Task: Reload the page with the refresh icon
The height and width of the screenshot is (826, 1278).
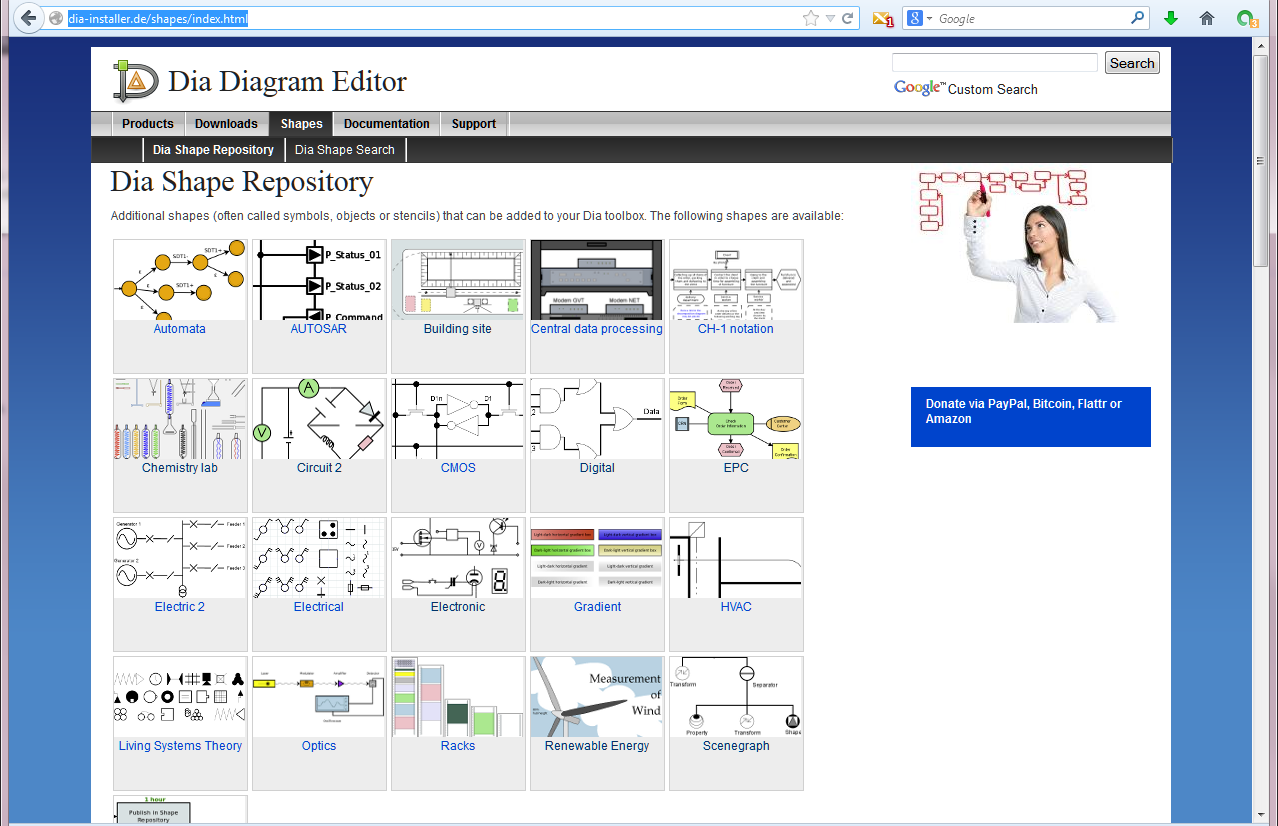Action: pos(848,18)
